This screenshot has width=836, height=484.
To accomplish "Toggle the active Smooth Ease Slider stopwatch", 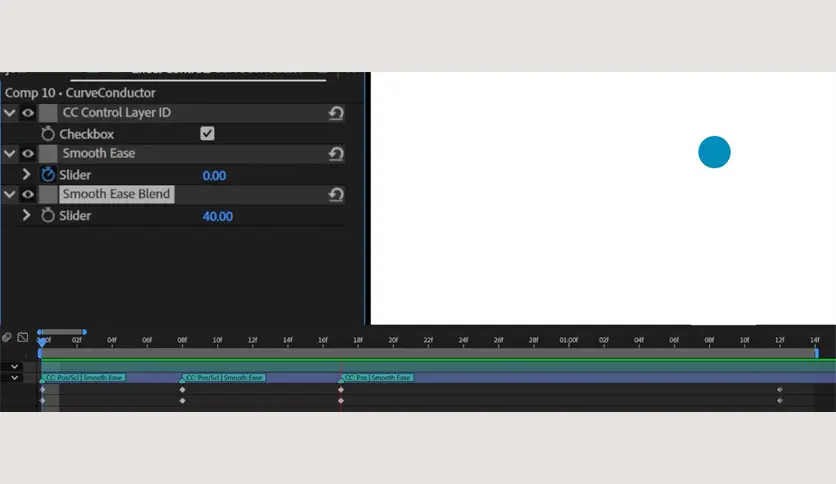I will tap(48, 174).
